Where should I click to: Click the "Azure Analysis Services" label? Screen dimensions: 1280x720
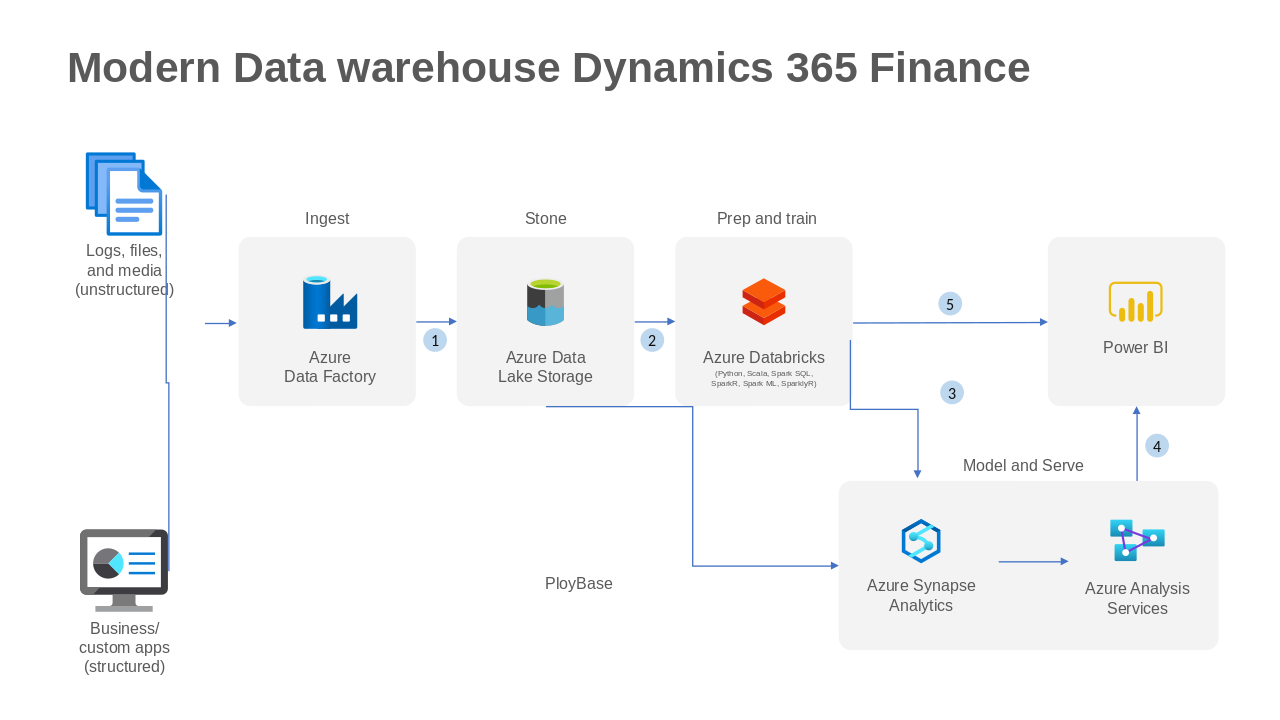click(1137, 599)
